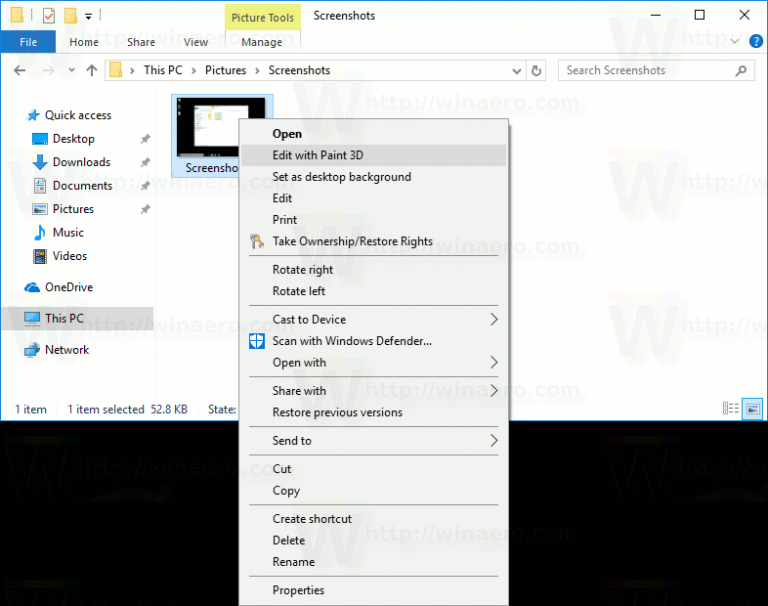Choose Cut from the context menu
The width and height of the screenshot is (768, 606).
point(374,469)
